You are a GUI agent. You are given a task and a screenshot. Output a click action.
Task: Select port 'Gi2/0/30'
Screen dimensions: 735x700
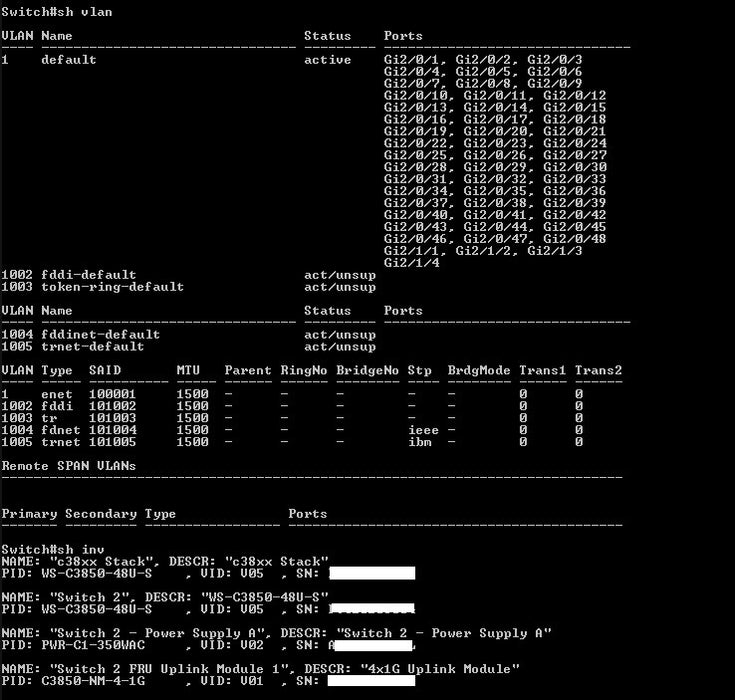[575, 167]
